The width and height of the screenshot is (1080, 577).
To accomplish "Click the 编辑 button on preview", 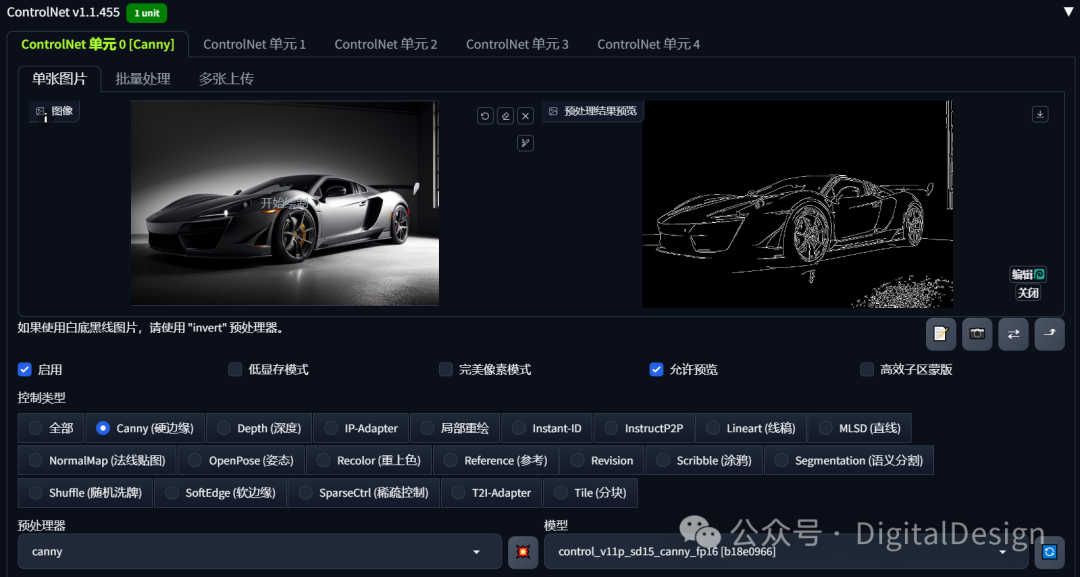I will (1028, 273).
